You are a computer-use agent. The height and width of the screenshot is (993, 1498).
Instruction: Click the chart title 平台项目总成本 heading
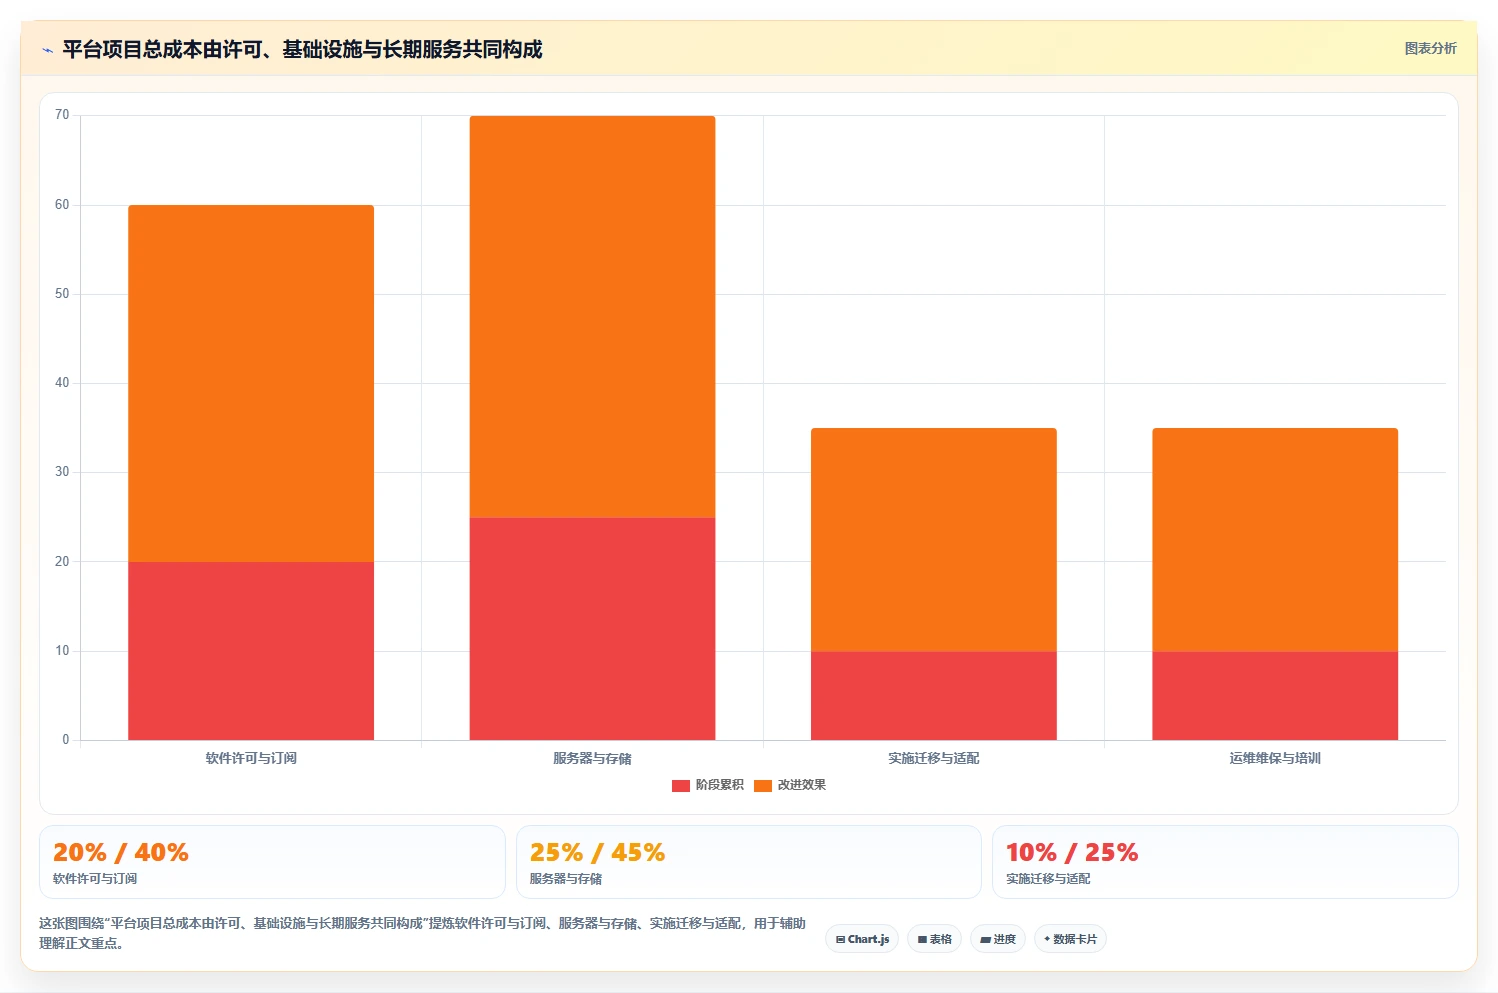coord(302,49)
